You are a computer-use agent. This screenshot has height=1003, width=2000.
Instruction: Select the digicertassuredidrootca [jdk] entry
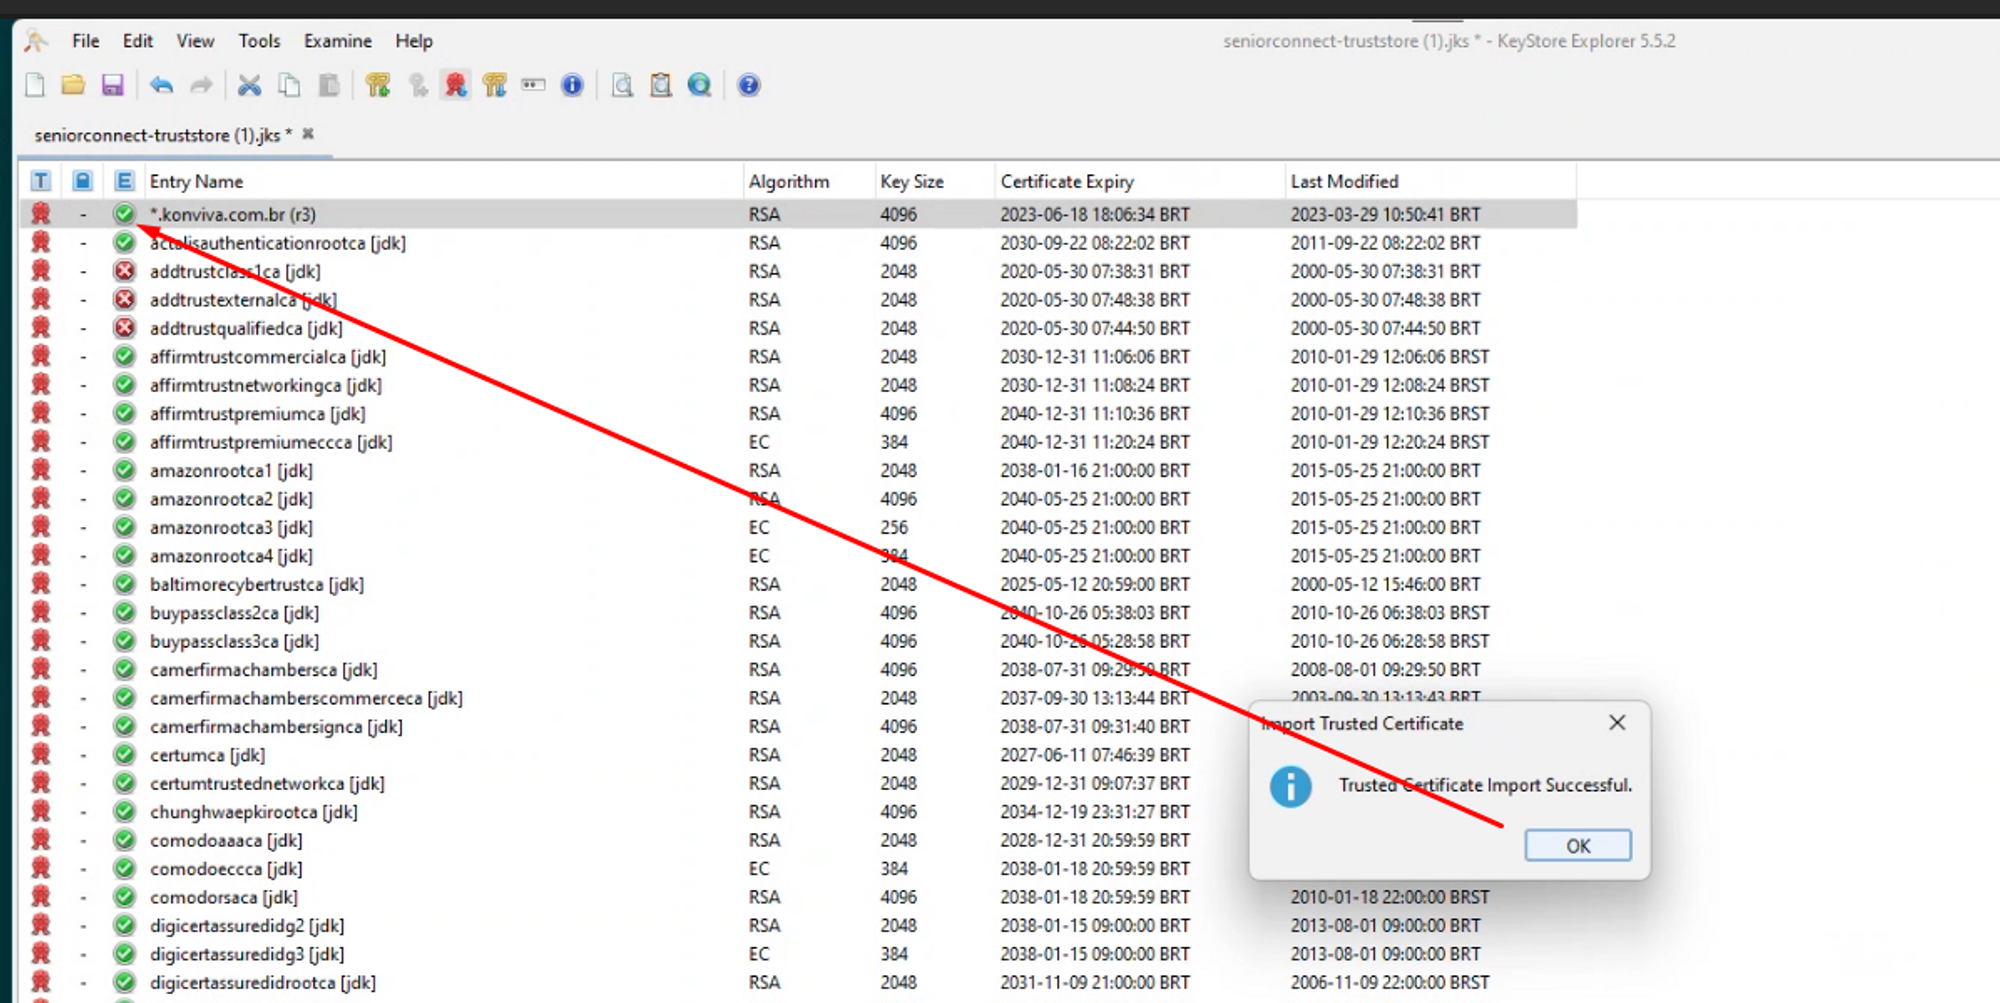pyautogui.click(x=798, y=983)
